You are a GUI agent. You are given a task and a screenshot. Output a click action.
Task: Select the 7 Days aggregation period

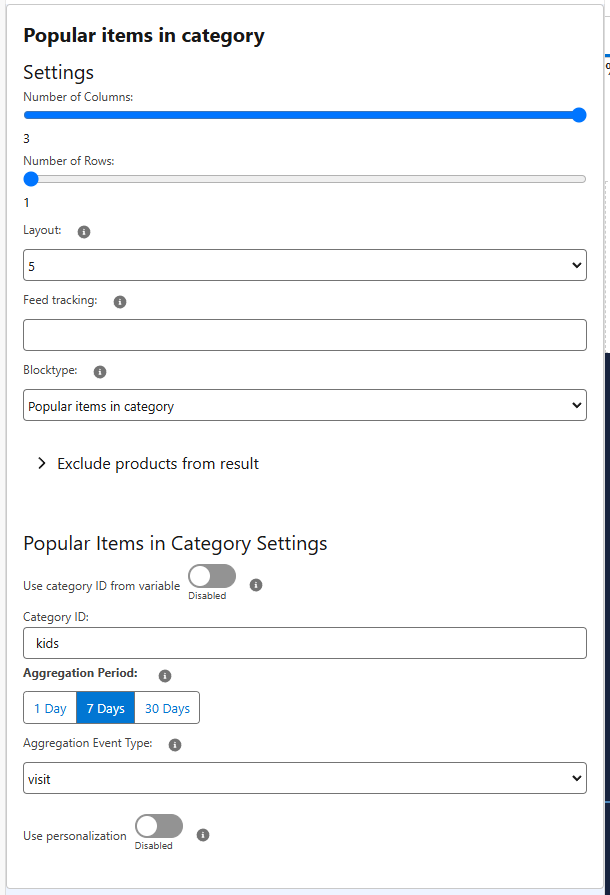click(106, 708)
